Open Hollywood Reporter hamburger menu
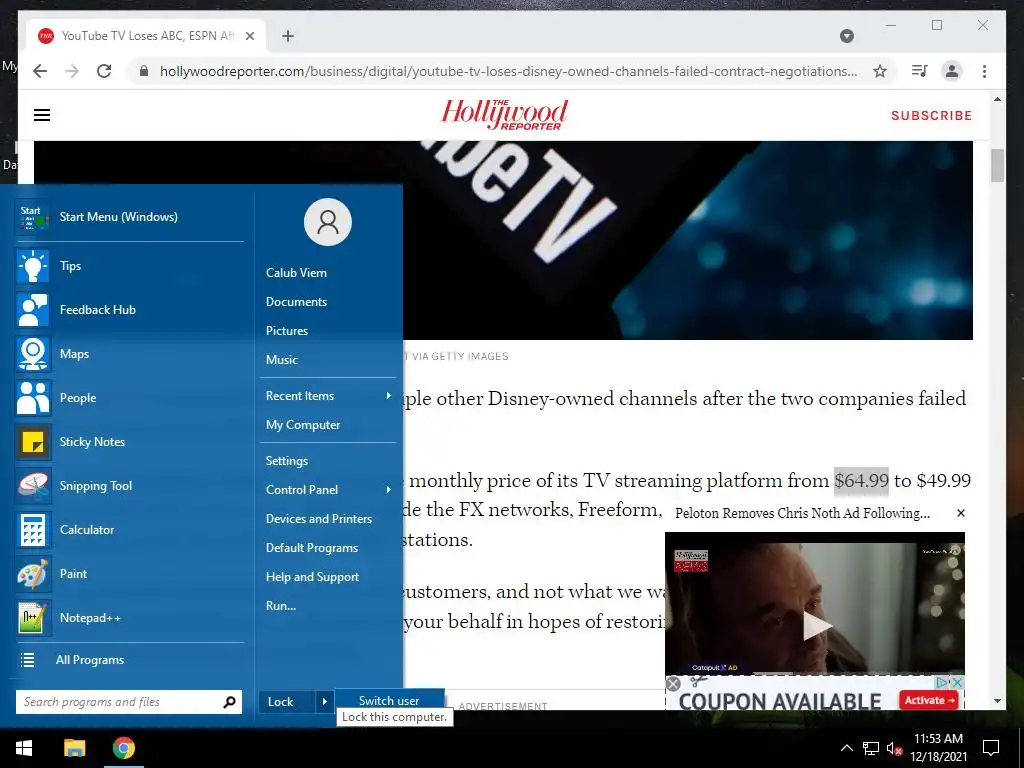This screenshot has height=768, width=1024. point(42,115)
